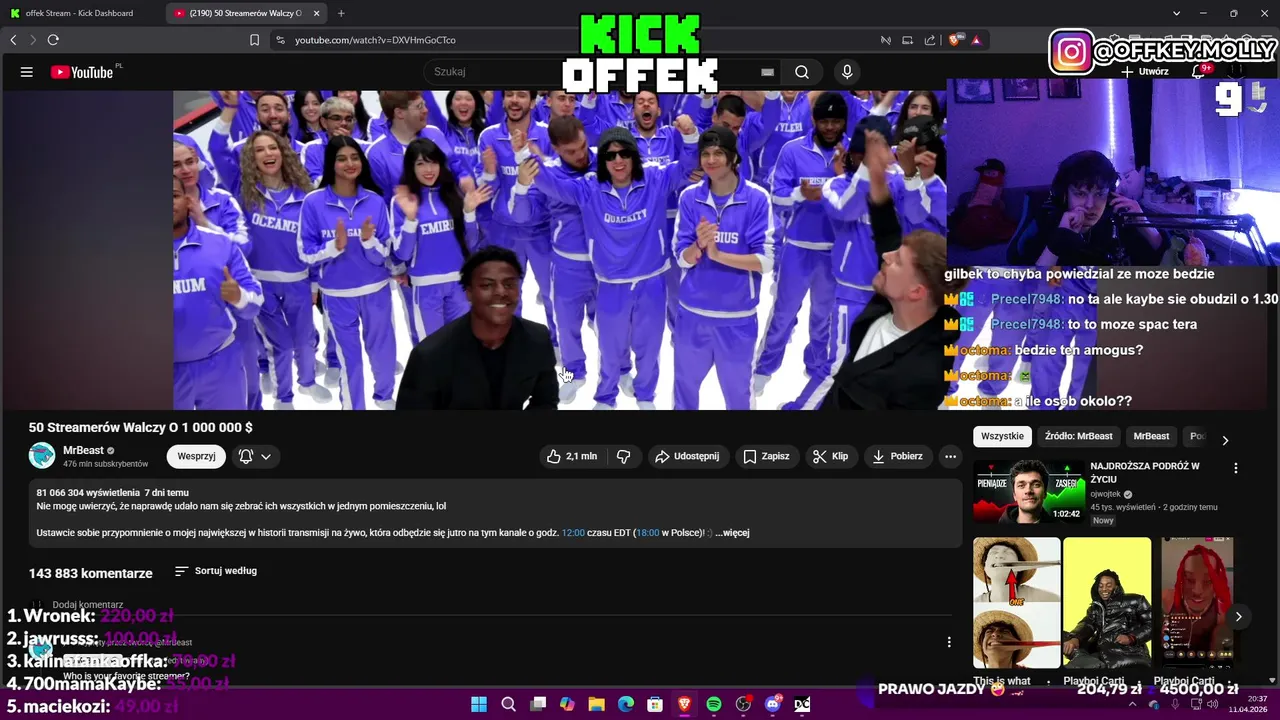Start voice search with the microphone icon
The width and height of the screenshot is (1280, 720).
coord(847,72)
